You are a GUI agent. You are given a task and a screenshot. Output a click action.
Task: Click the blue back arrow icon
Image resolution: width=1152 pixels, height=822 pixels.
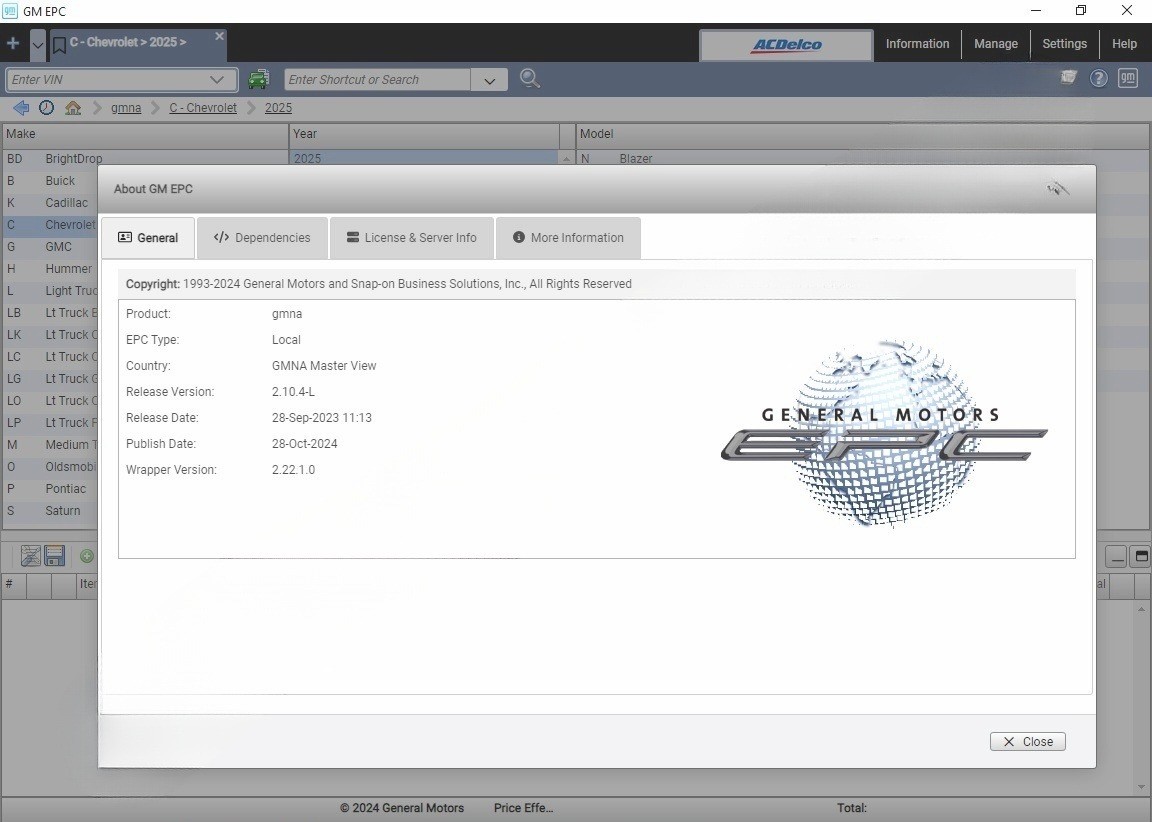point(21,108)
